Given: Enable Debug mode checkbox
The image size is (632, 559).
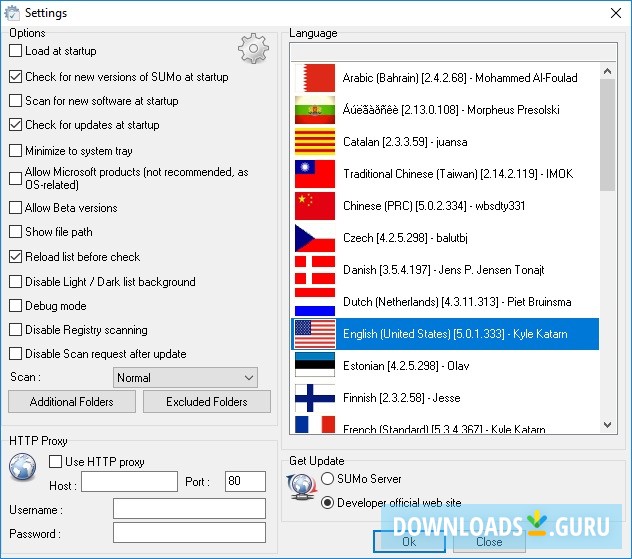Looking at the screenshot, I should [15, 305].
